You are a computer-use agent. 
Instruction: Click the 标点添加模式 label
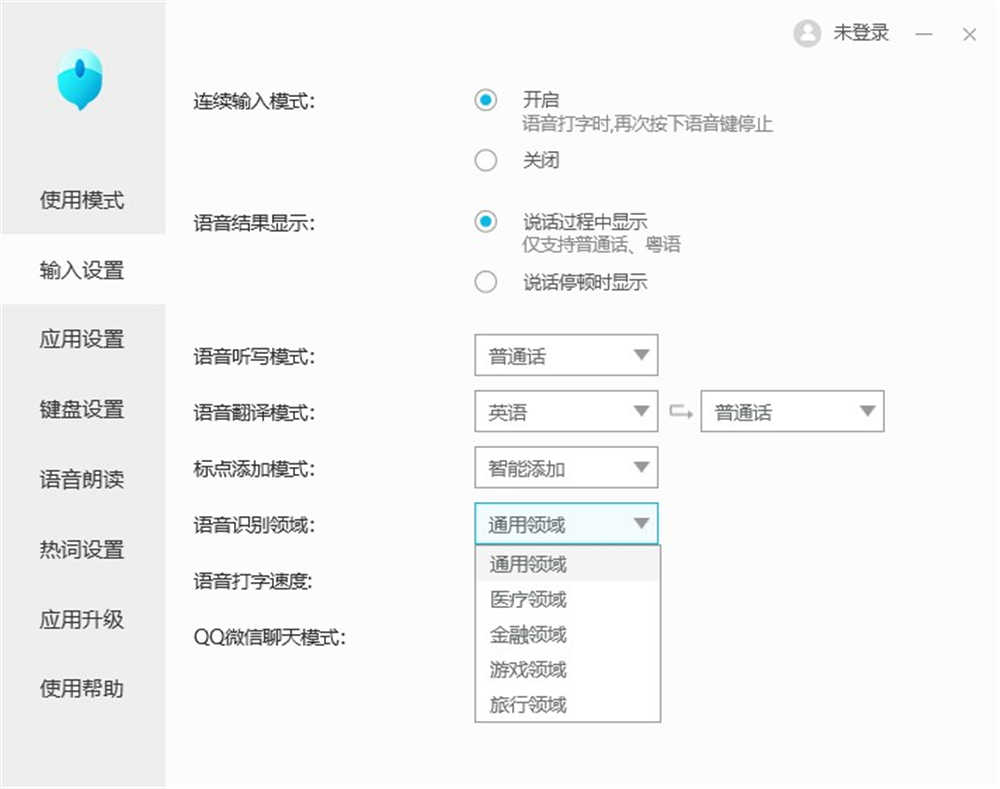pos(254,468)
